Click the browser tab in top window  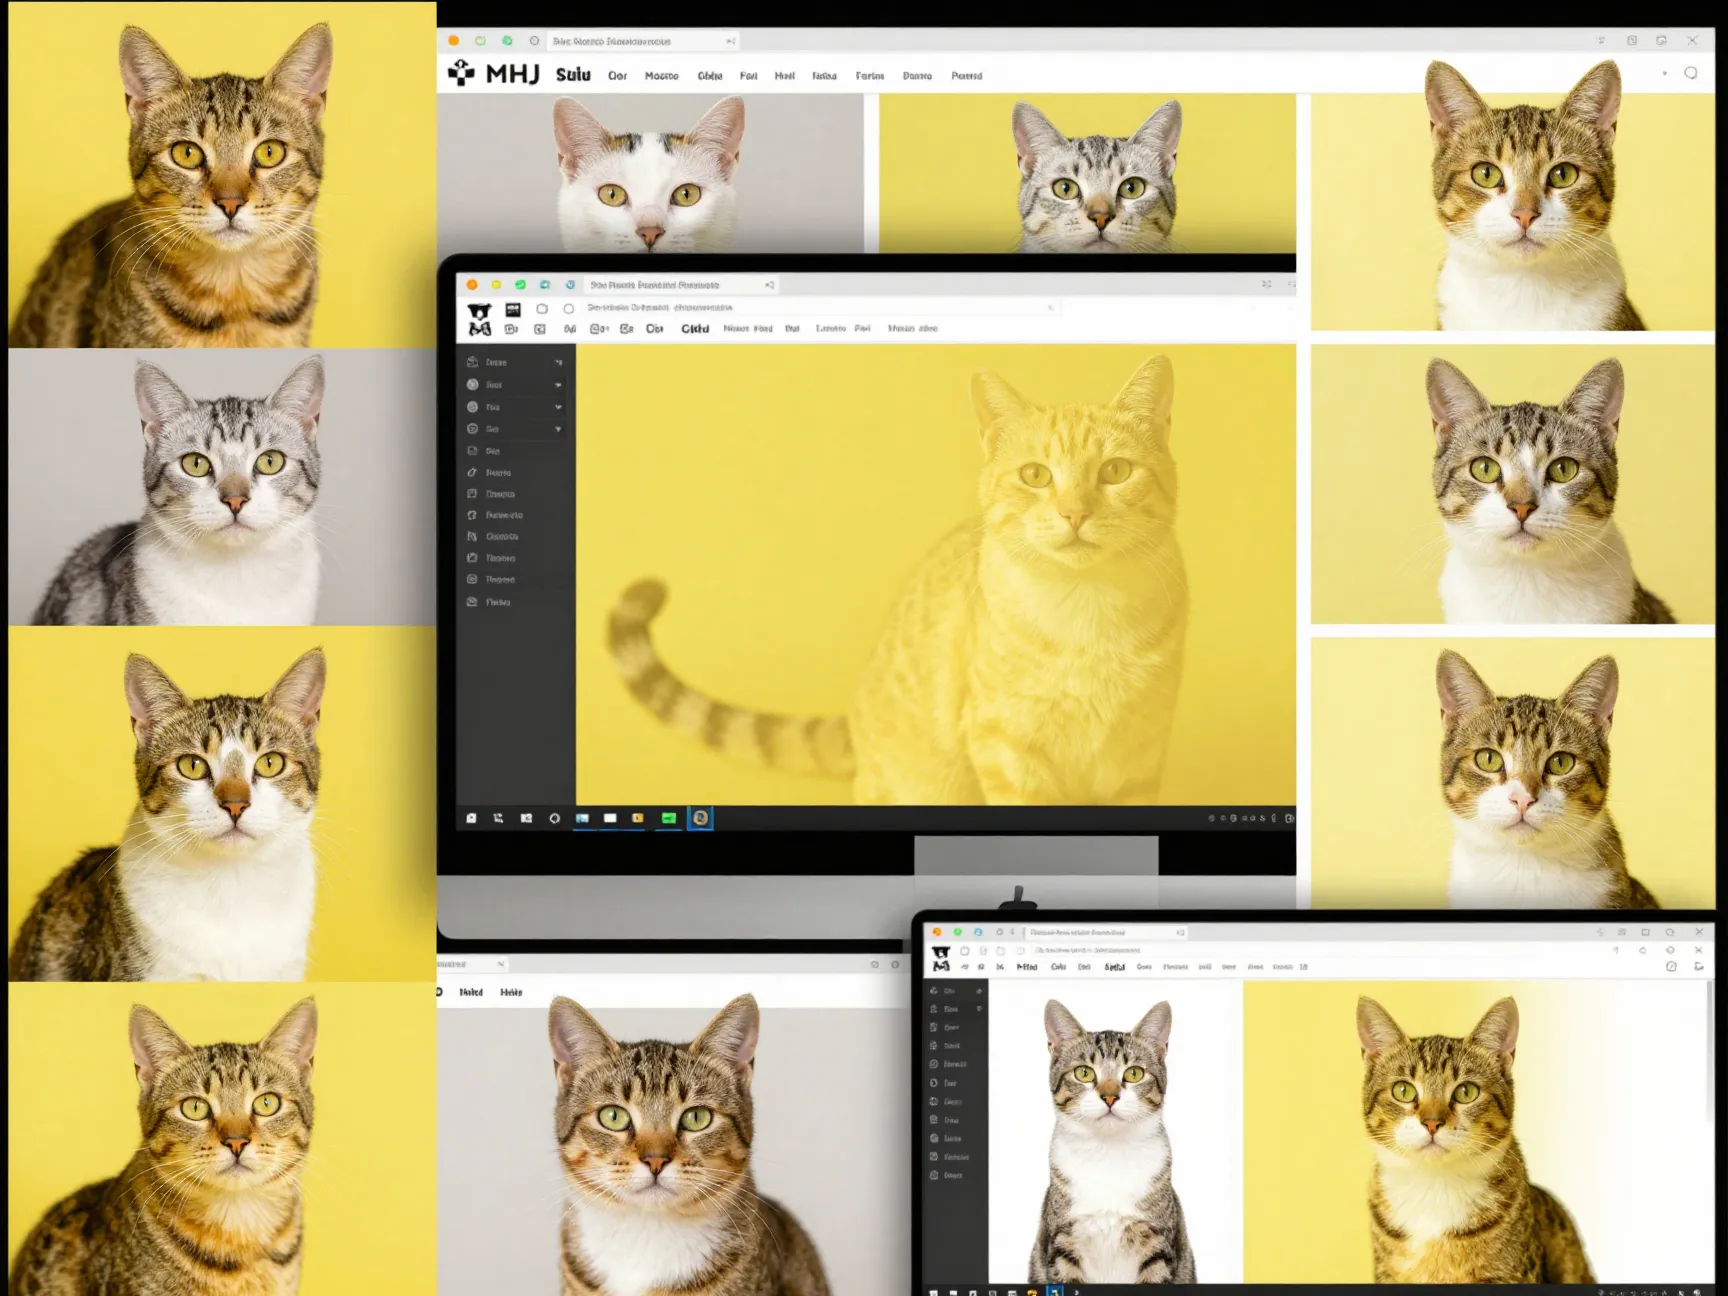[x=642, y=41]
